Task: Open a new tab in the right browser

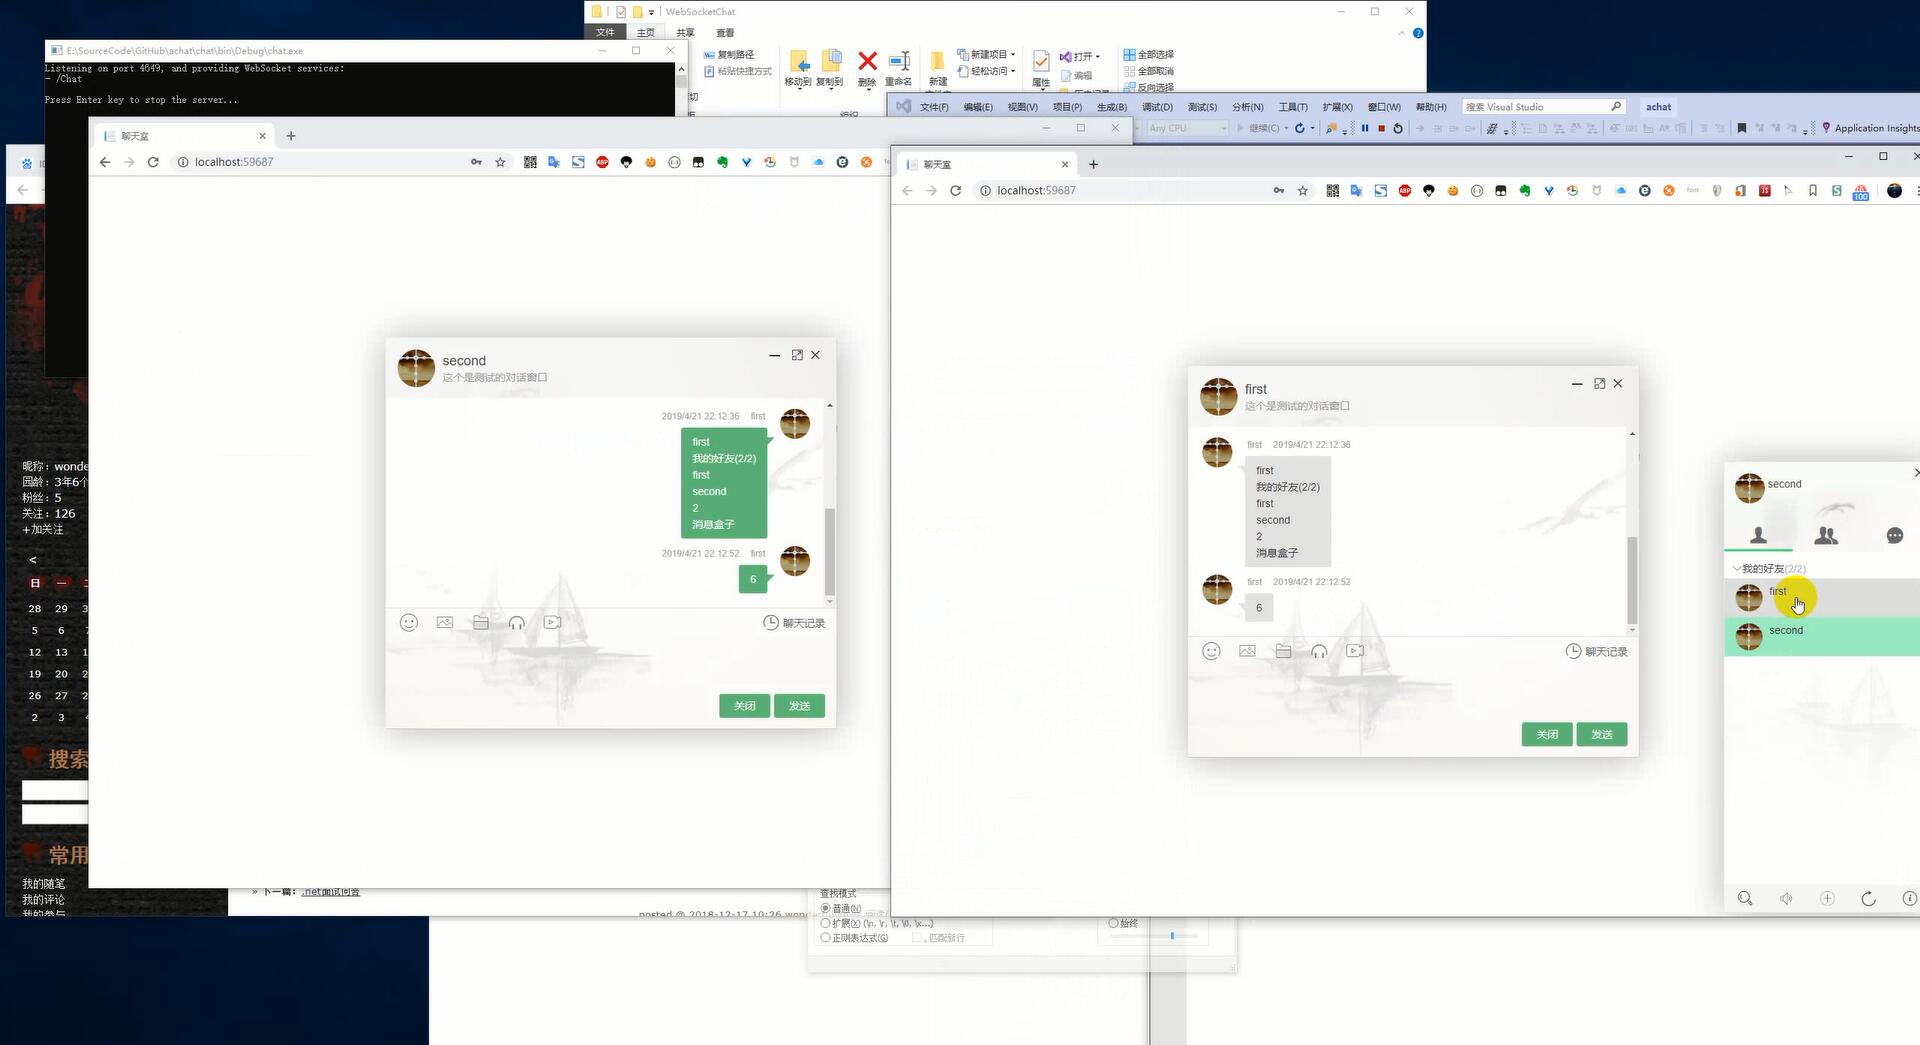Action: [x=1093, y=164]
